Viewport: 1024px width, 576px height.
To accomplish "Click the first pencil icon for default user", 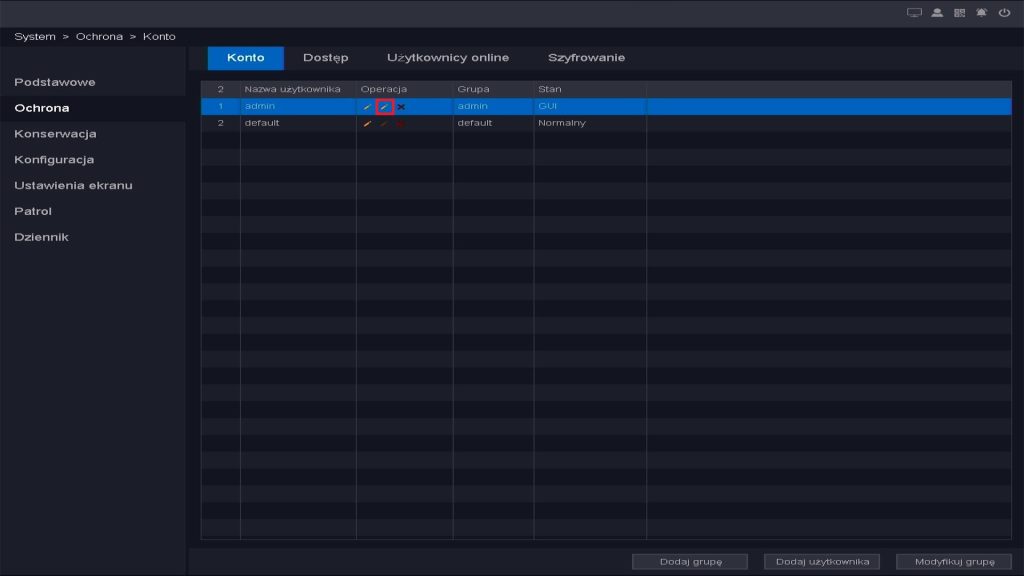I will pos(367,123).
